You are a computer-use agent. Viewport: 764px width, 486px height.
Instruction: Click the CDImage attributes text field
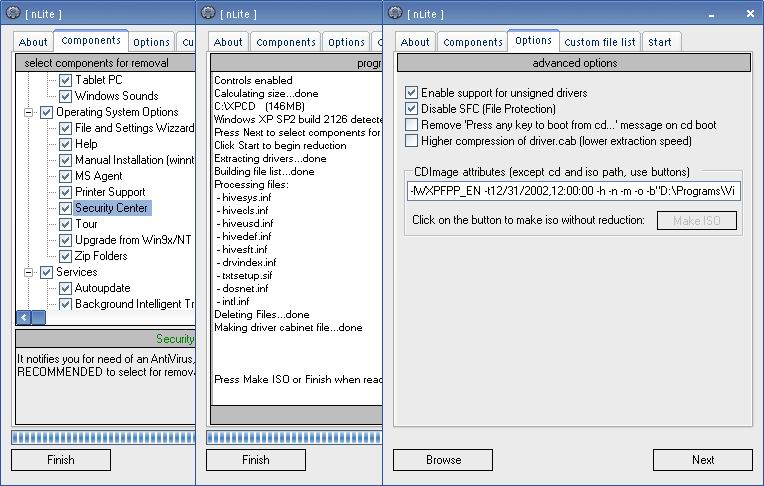(573, 191)
